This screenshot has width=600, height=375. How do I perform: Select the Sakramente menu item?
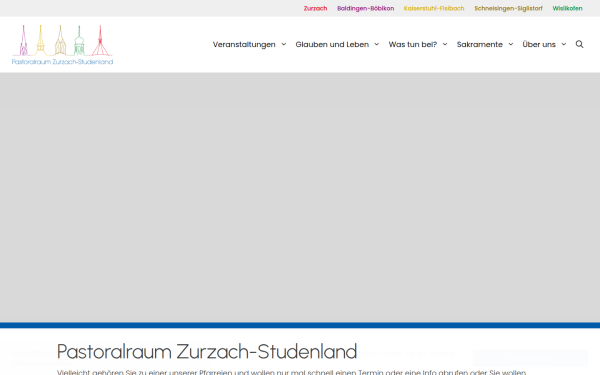(x=479, y=44)
